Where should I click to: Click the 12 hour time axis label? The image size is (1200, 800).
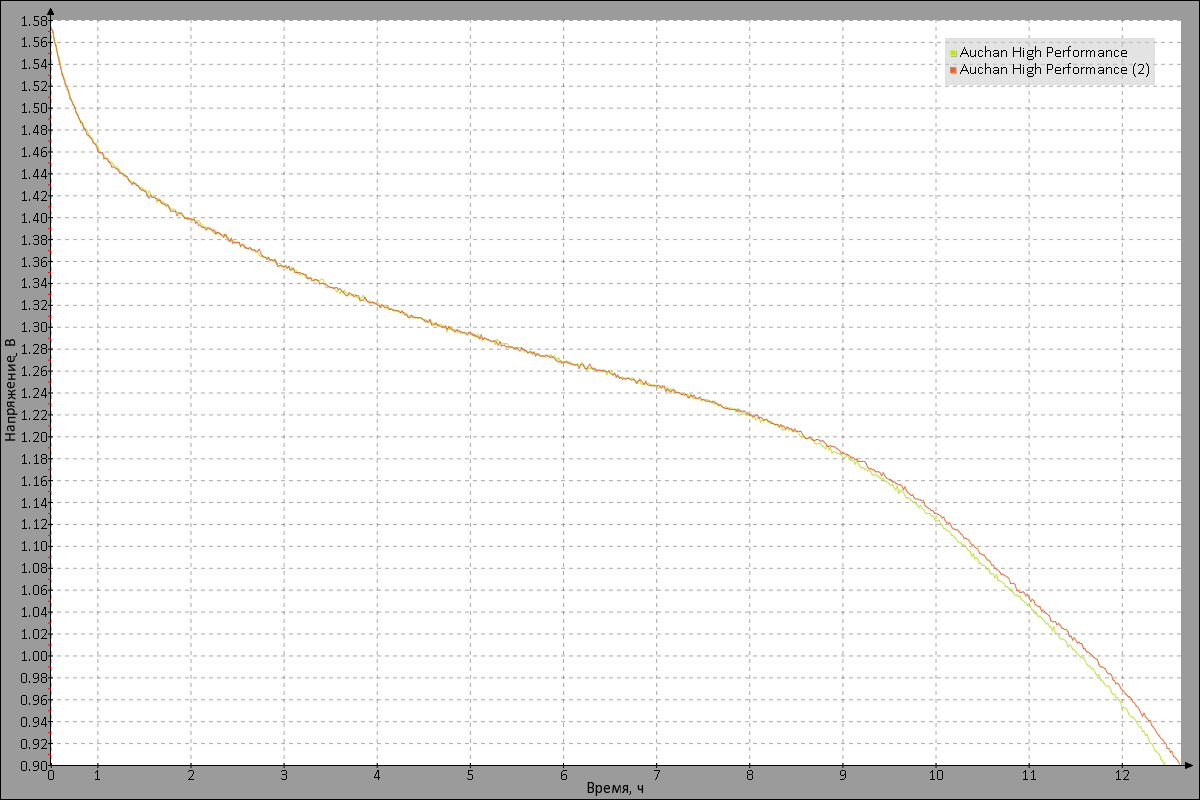1122,775
